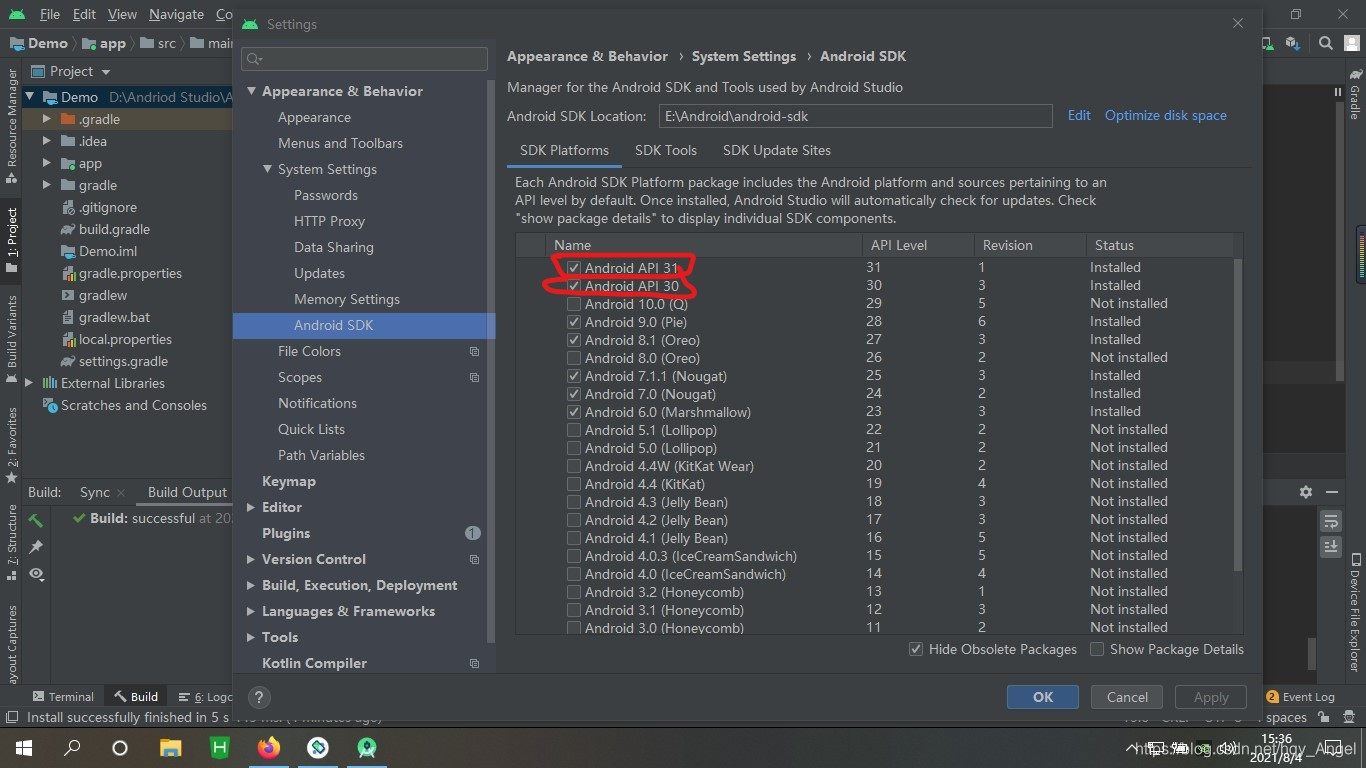Expand Tools settings section
Screen dimensions: 1366x768
coord(251,637)
